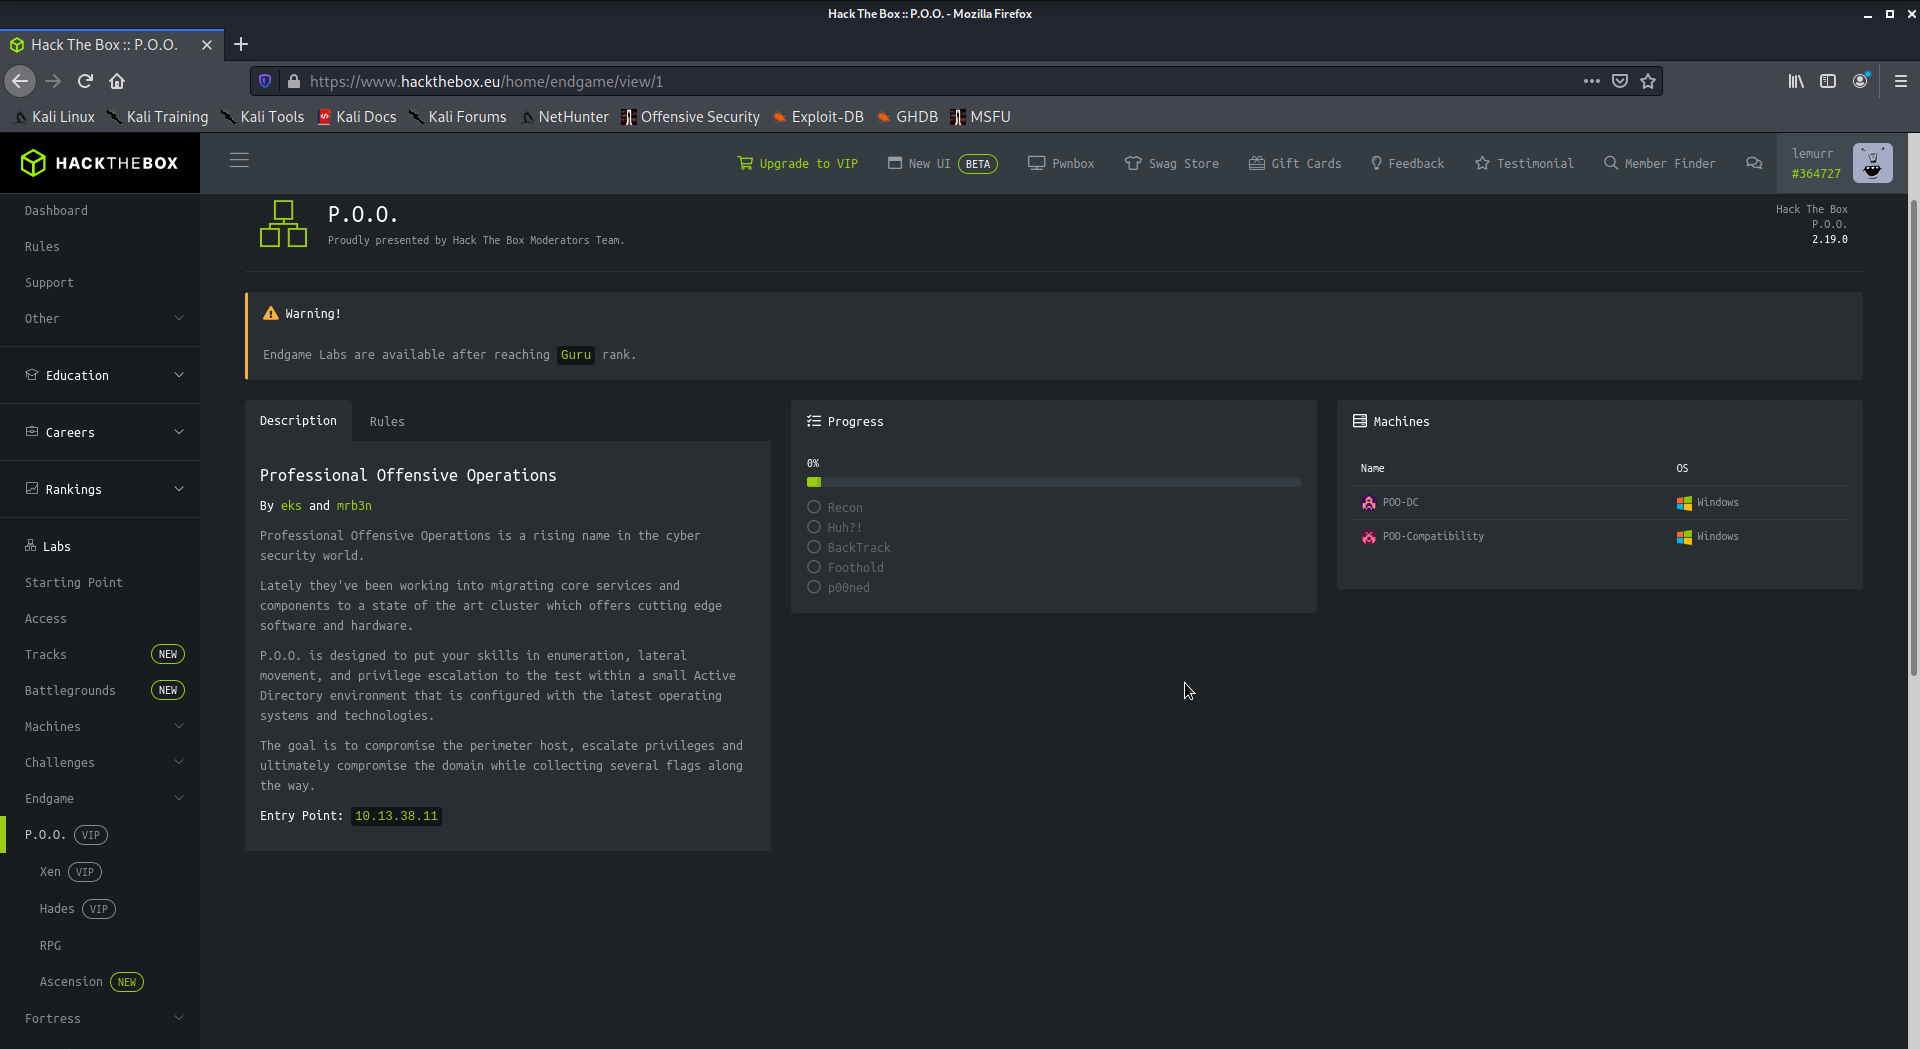Screen dimensions: 1920x1049
Task: Open Rules in left sidebar
Action: tap(42, 247)
